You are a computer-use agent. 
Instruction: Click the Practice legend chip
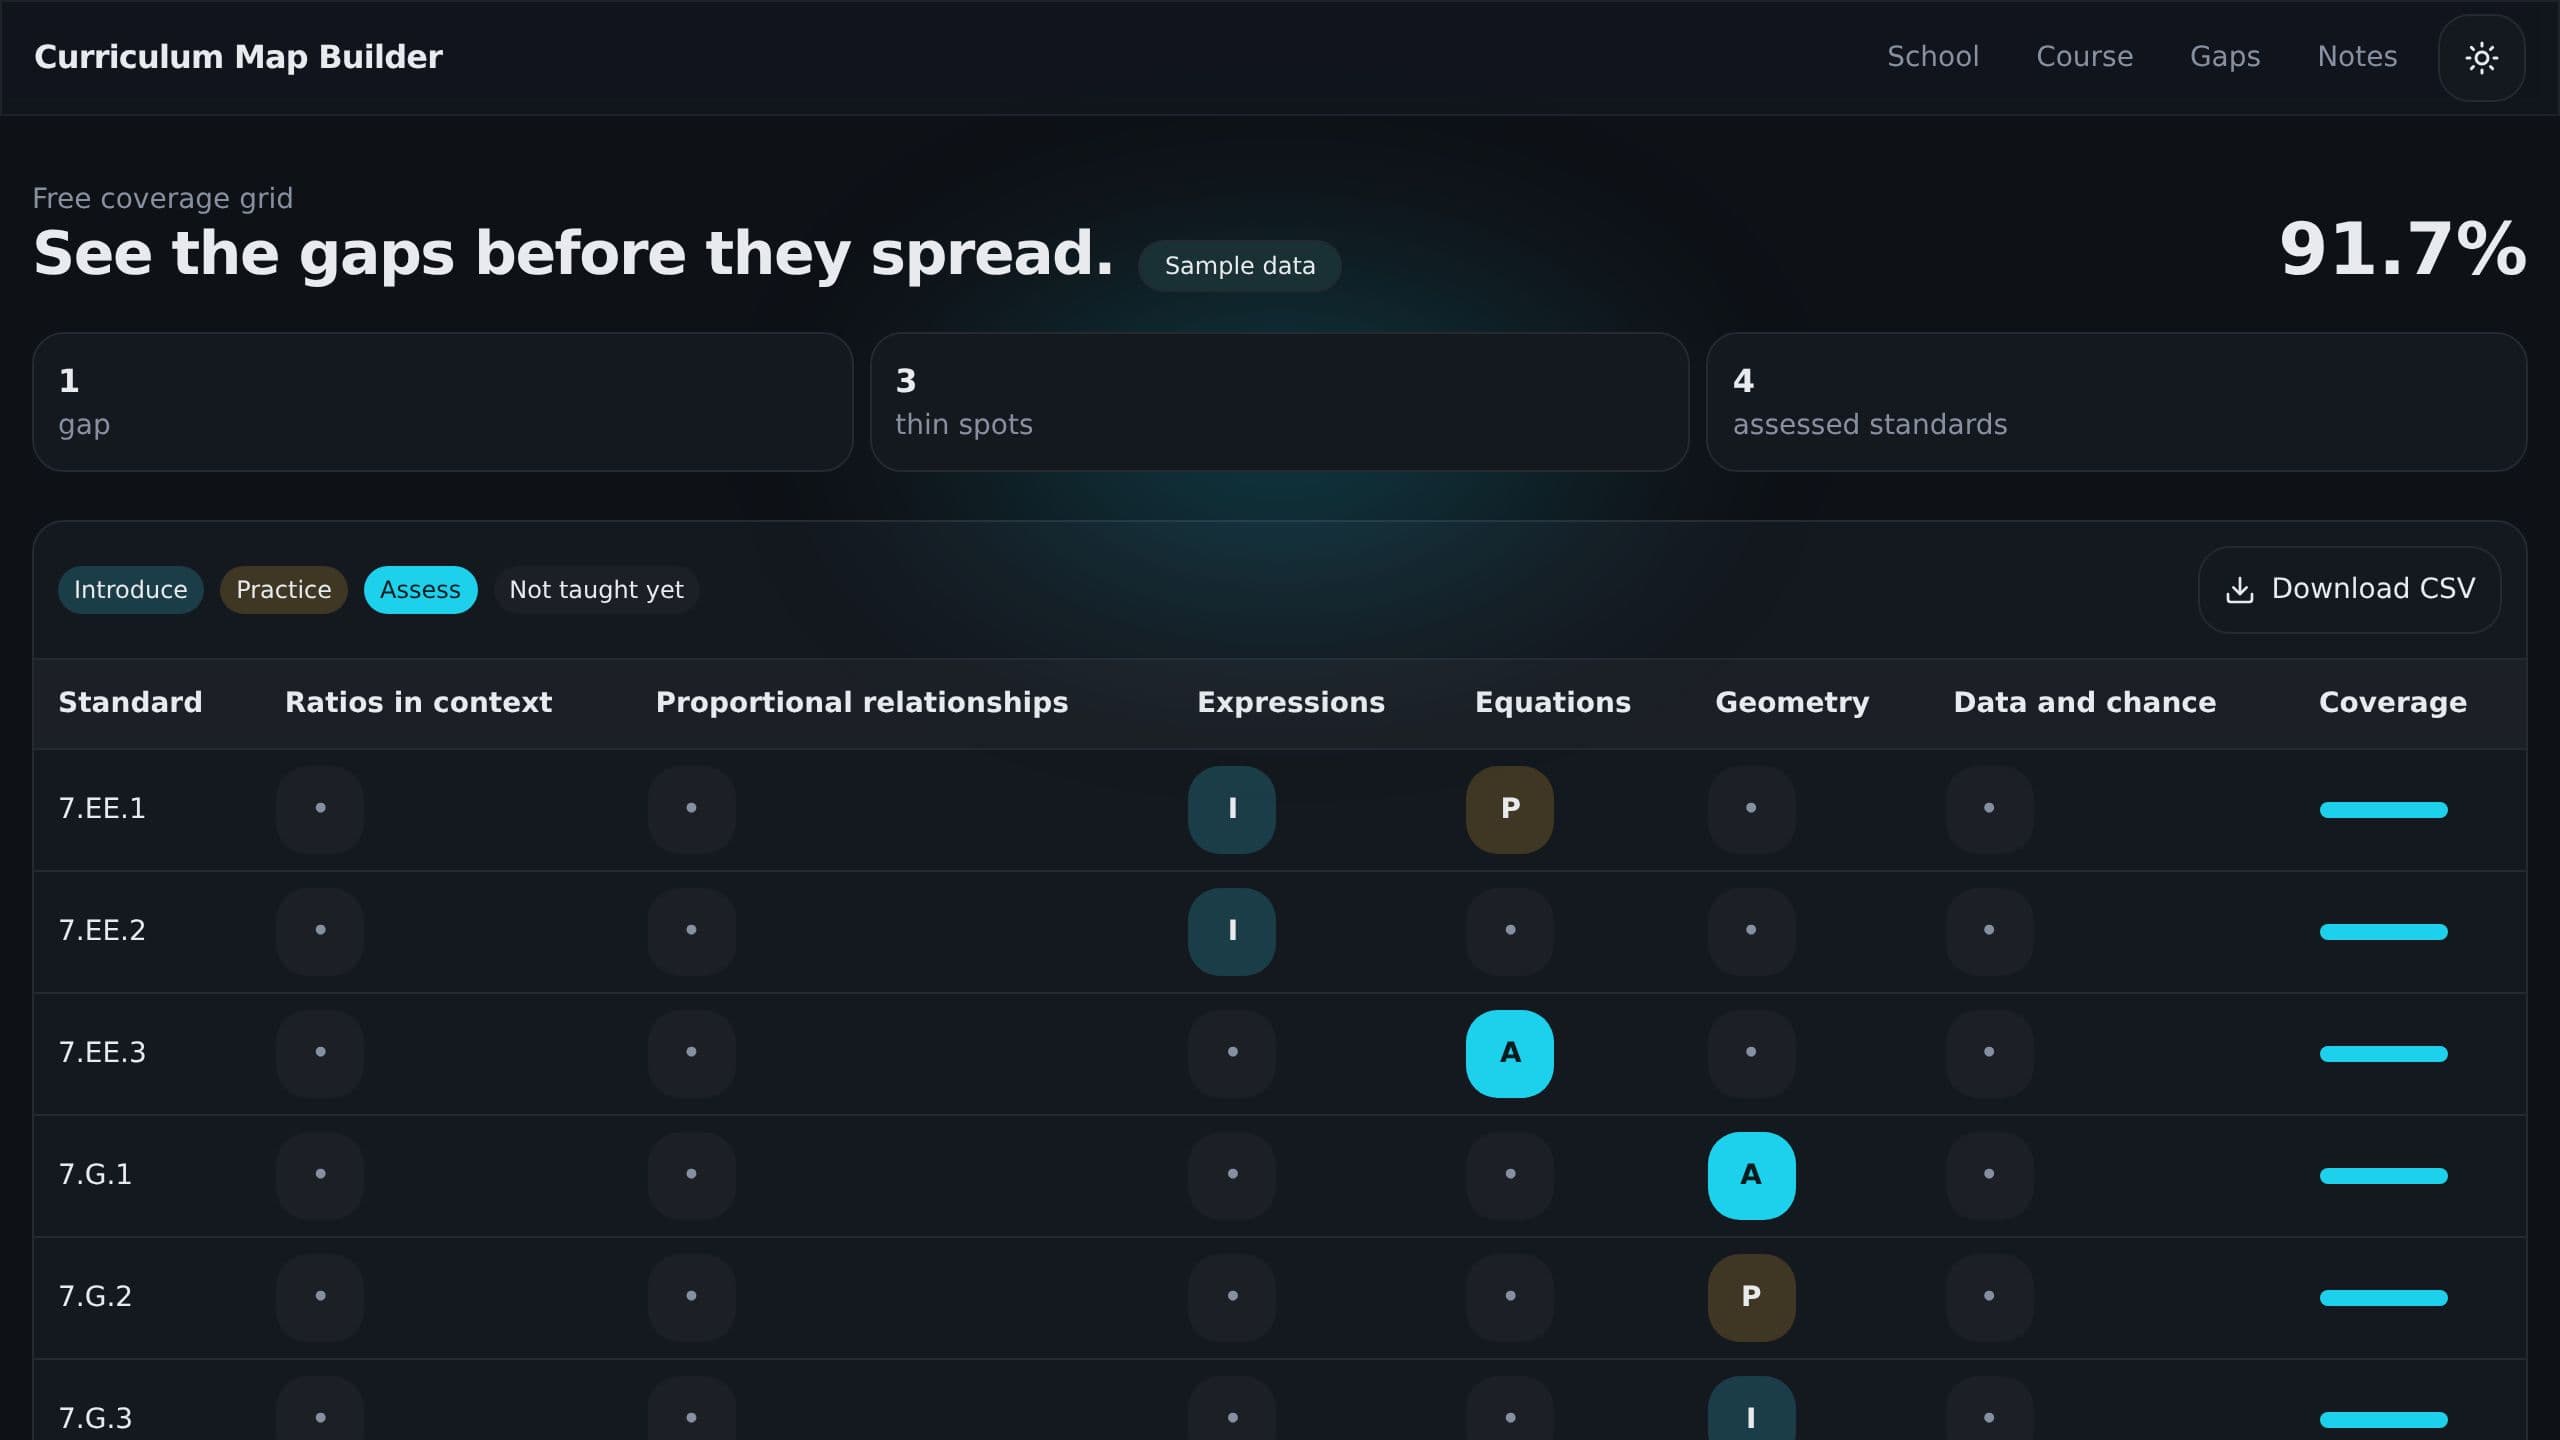(x=283, y=590)
